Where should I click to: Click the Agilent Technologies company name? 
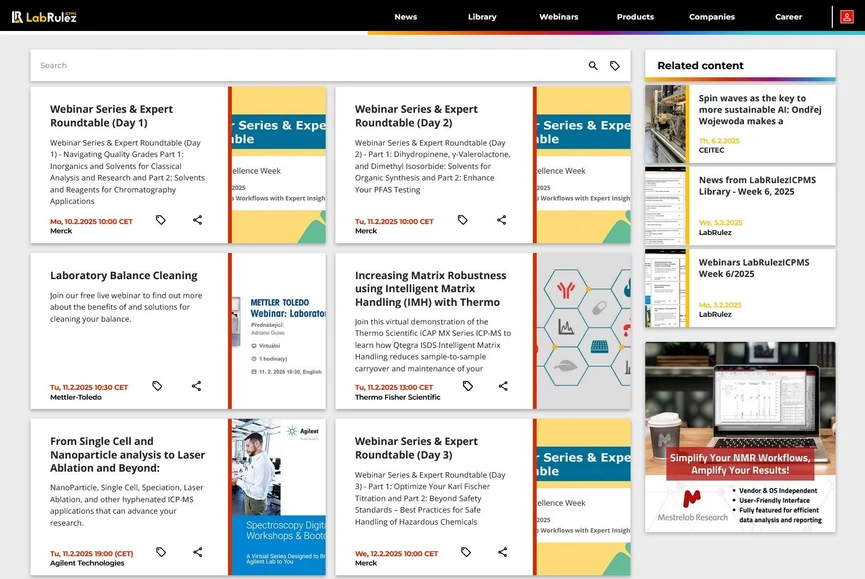click(x=87, y=563)
